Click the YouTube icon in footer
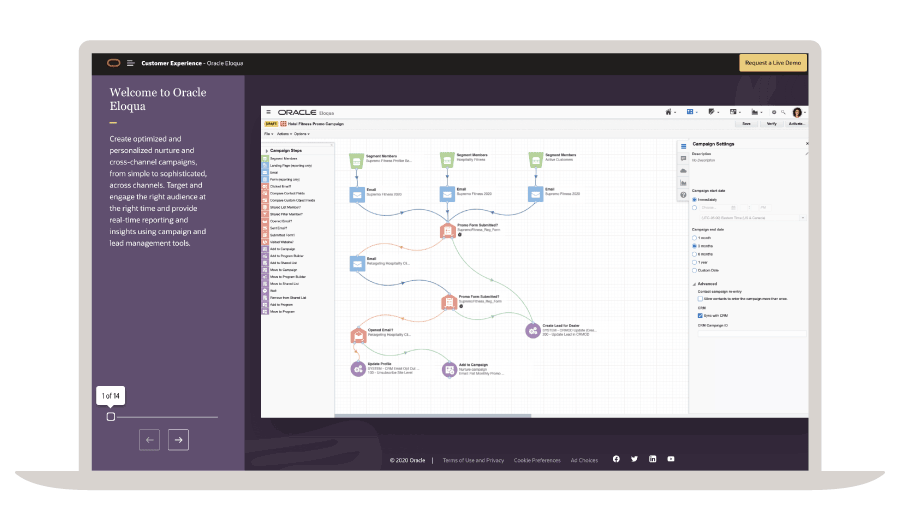This screenshot has width=900, height=530. 671,459
